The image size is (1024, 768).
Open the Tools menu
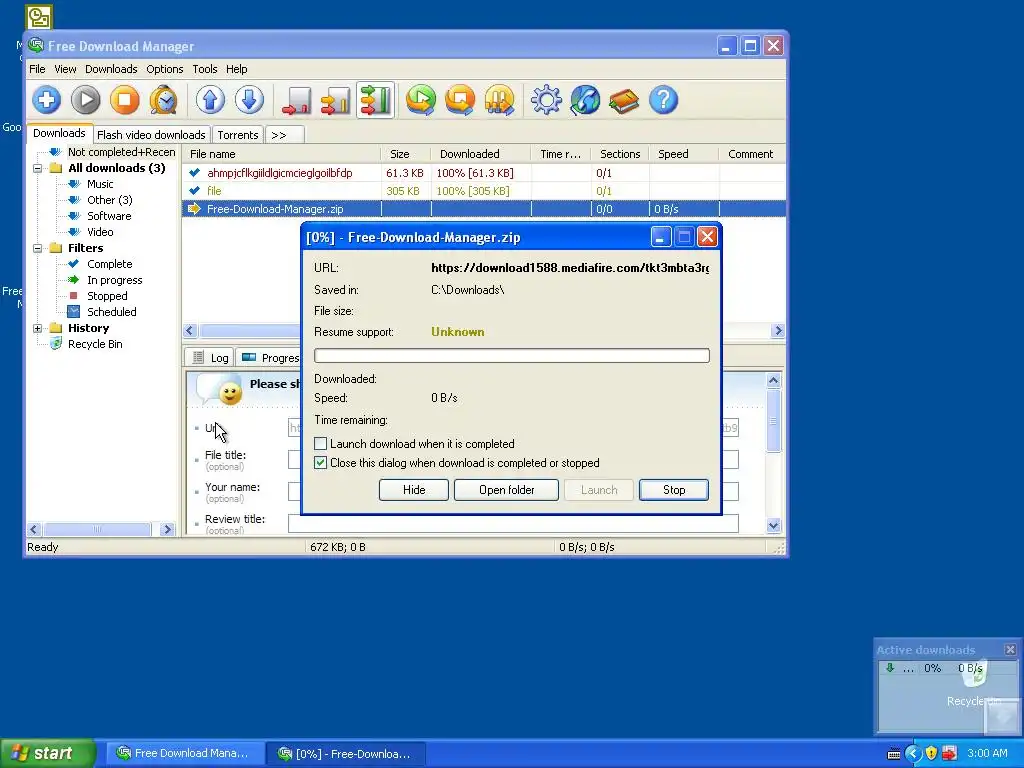point(204,69)
